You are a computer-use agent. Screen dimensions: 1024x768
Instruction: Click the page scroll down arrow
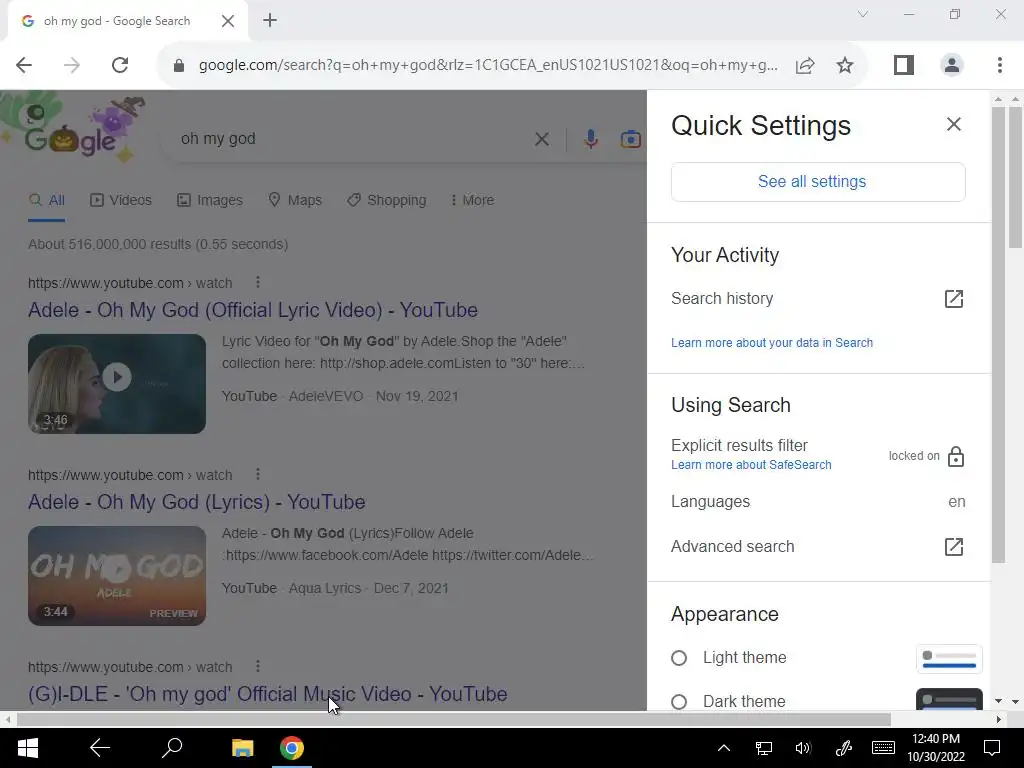point(1015,701)
